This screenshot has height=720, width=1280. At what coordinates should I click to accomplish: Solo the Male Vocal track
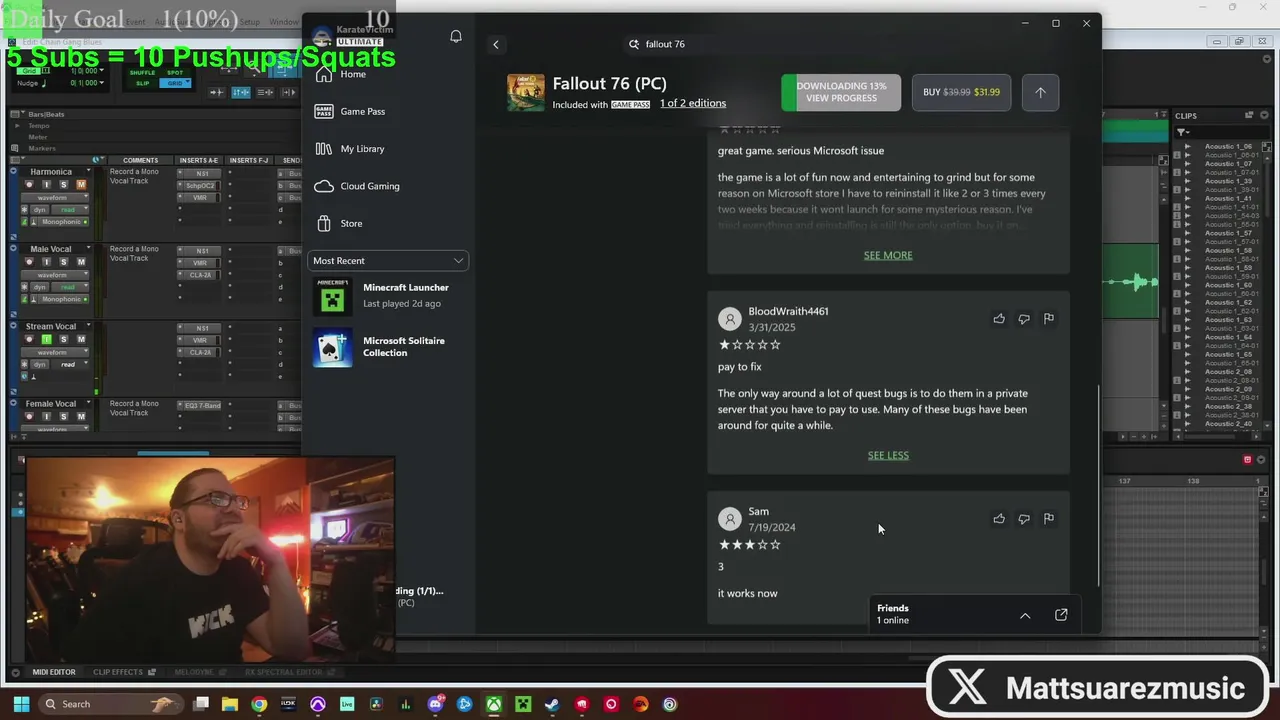click(64, 262)
